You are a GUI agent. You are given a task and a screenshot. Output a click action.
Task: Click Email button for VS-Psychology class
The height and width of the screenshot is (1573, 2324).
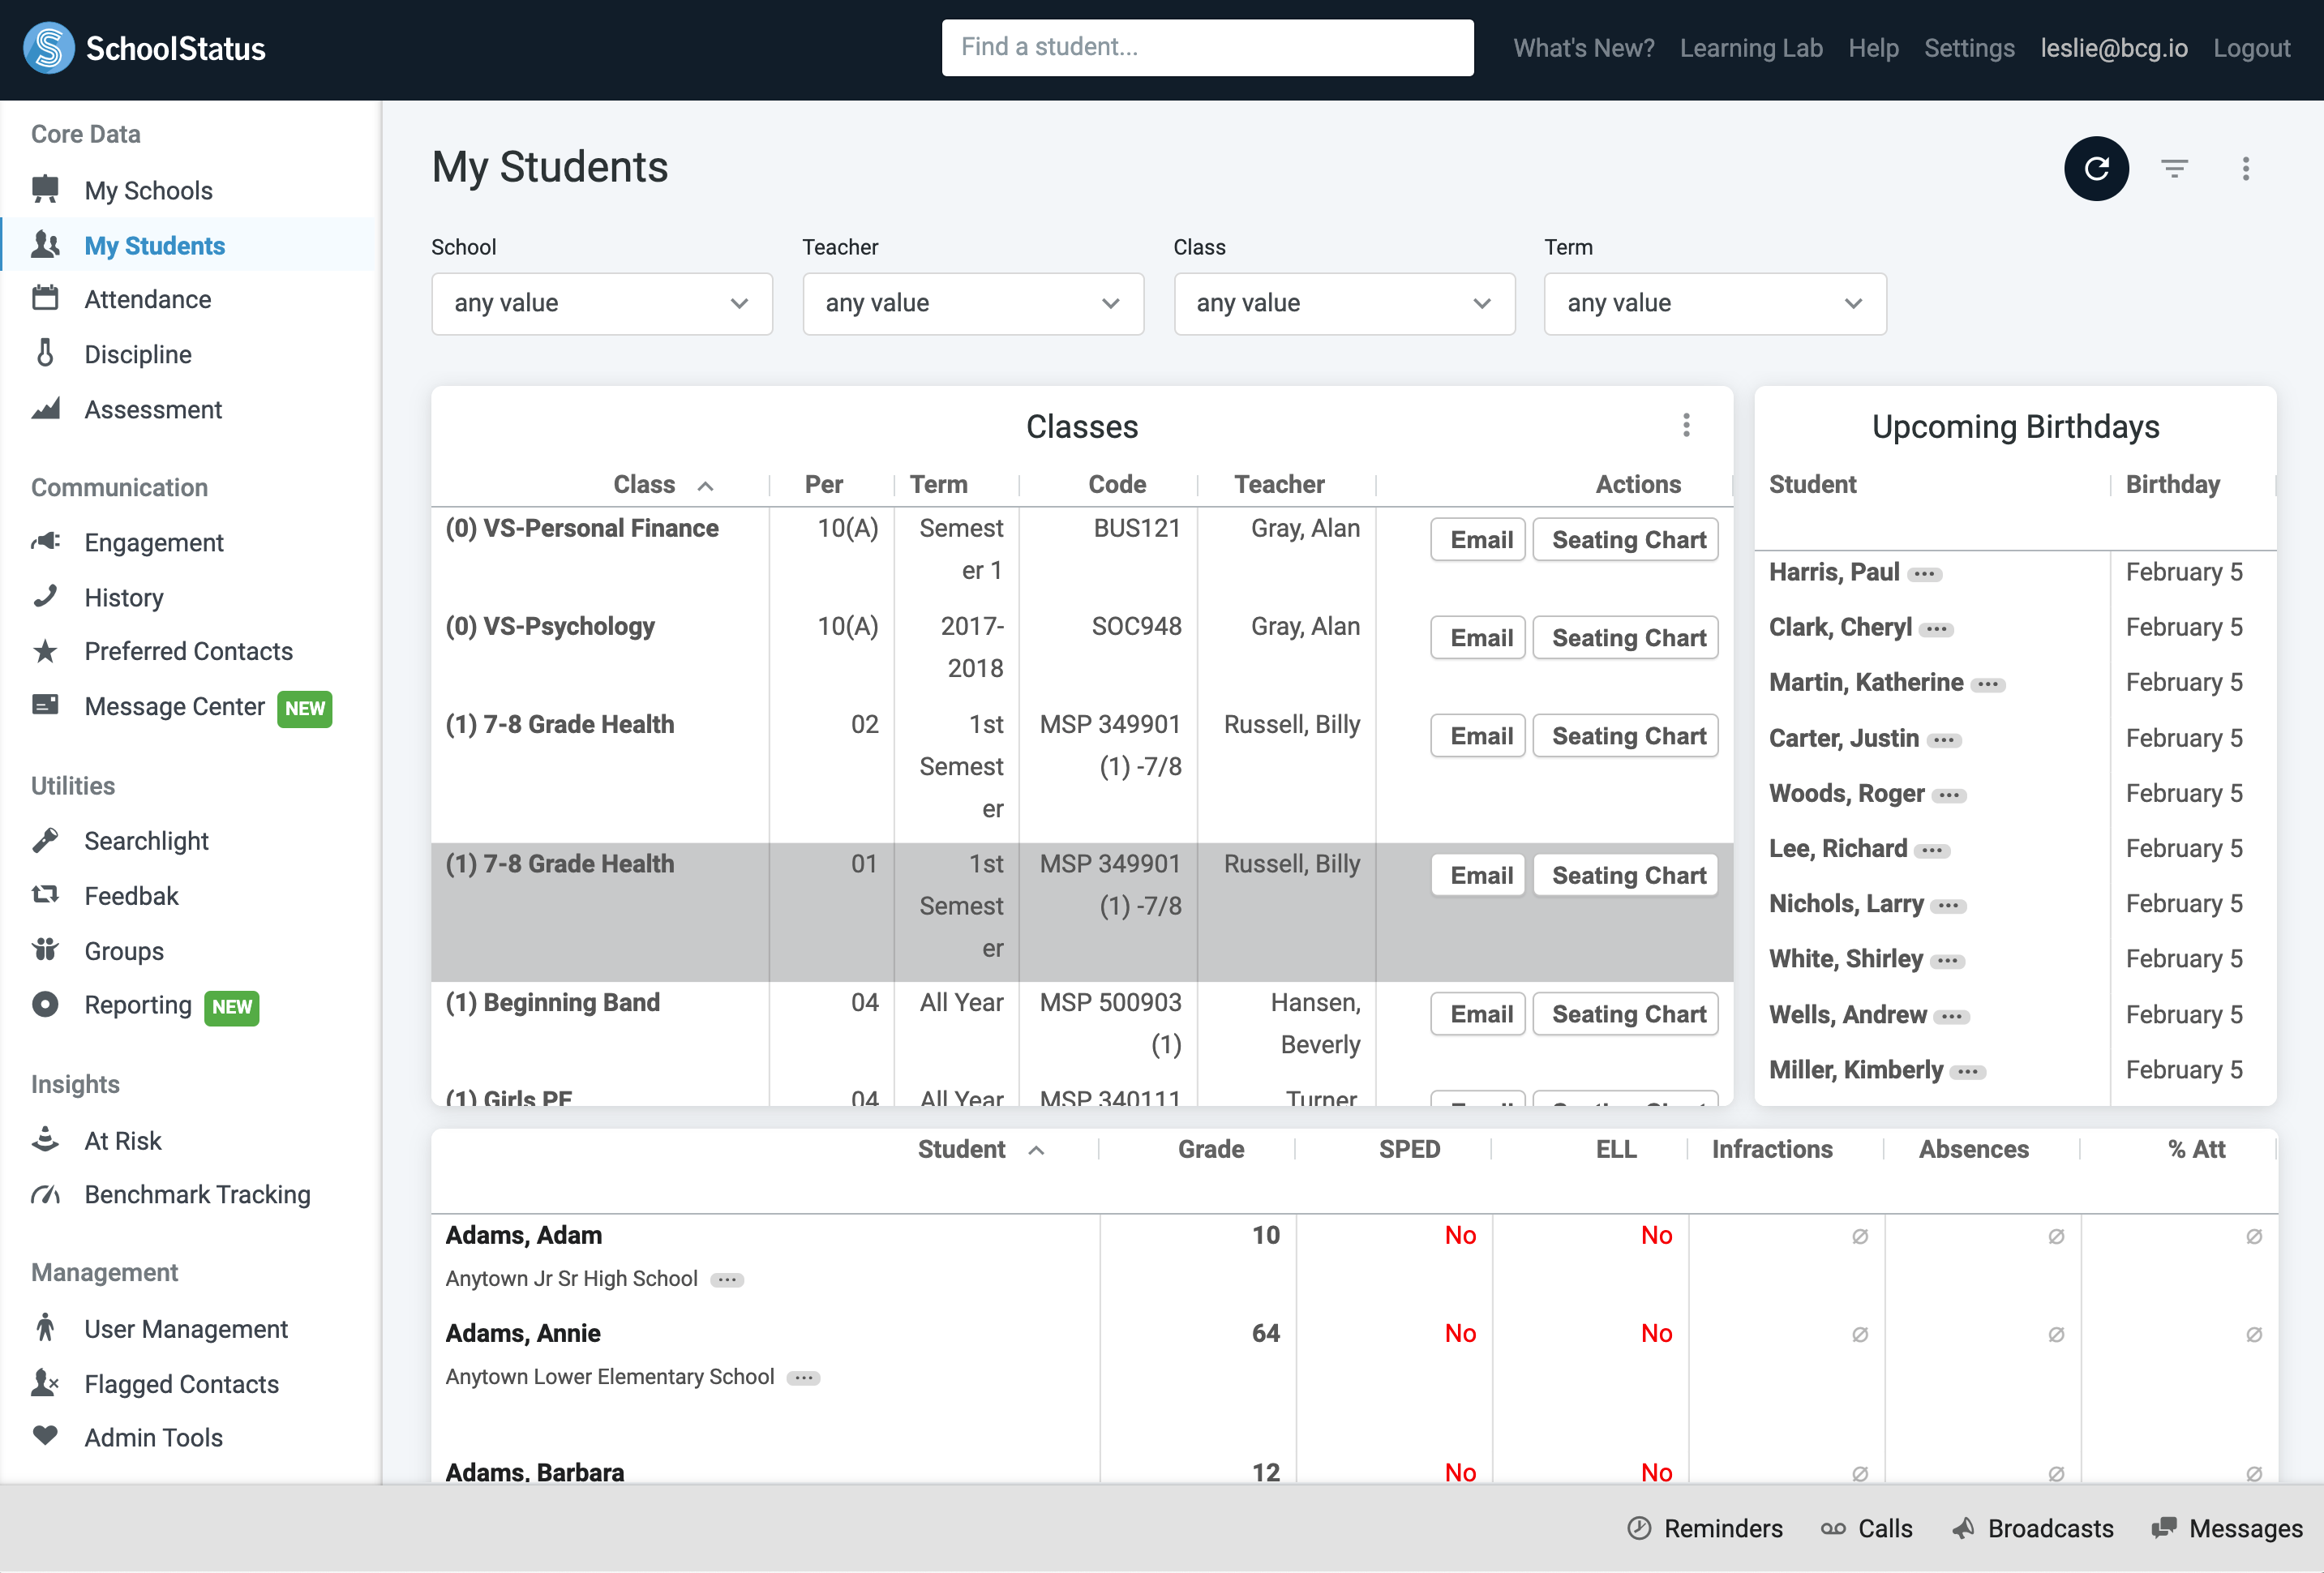[x=1480, y=638]
